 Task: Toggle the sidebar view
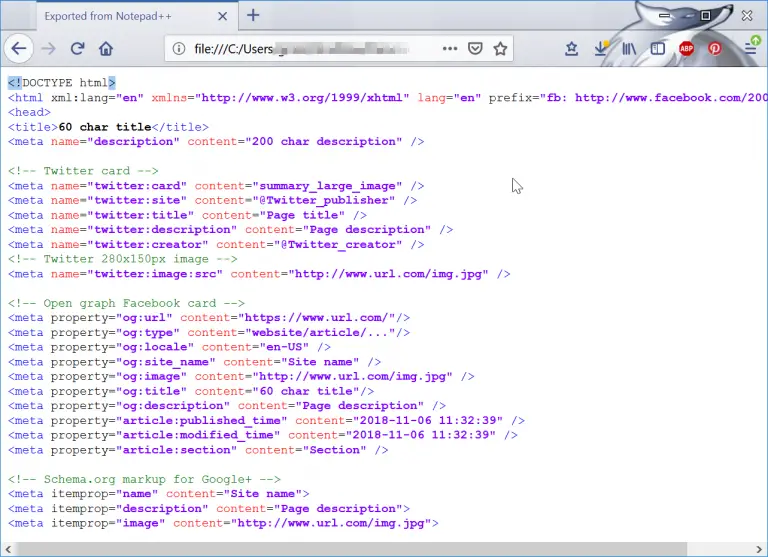coord(657,48)
